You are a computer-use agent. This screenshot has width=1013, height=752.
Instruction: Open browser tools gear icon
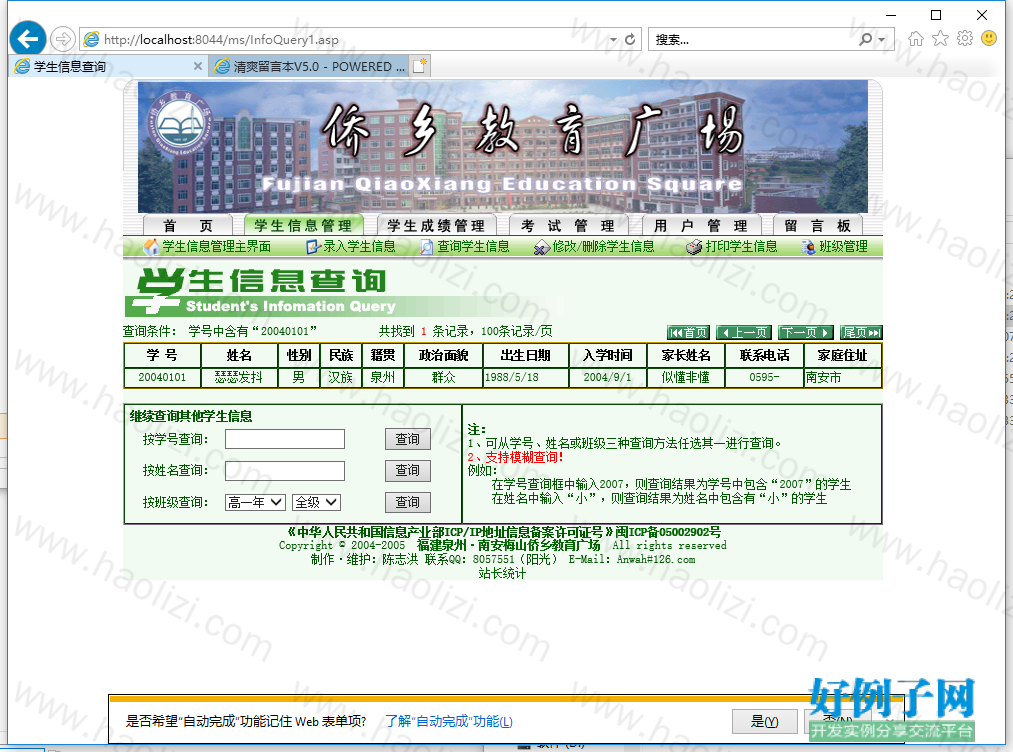(x=965, y=39)
